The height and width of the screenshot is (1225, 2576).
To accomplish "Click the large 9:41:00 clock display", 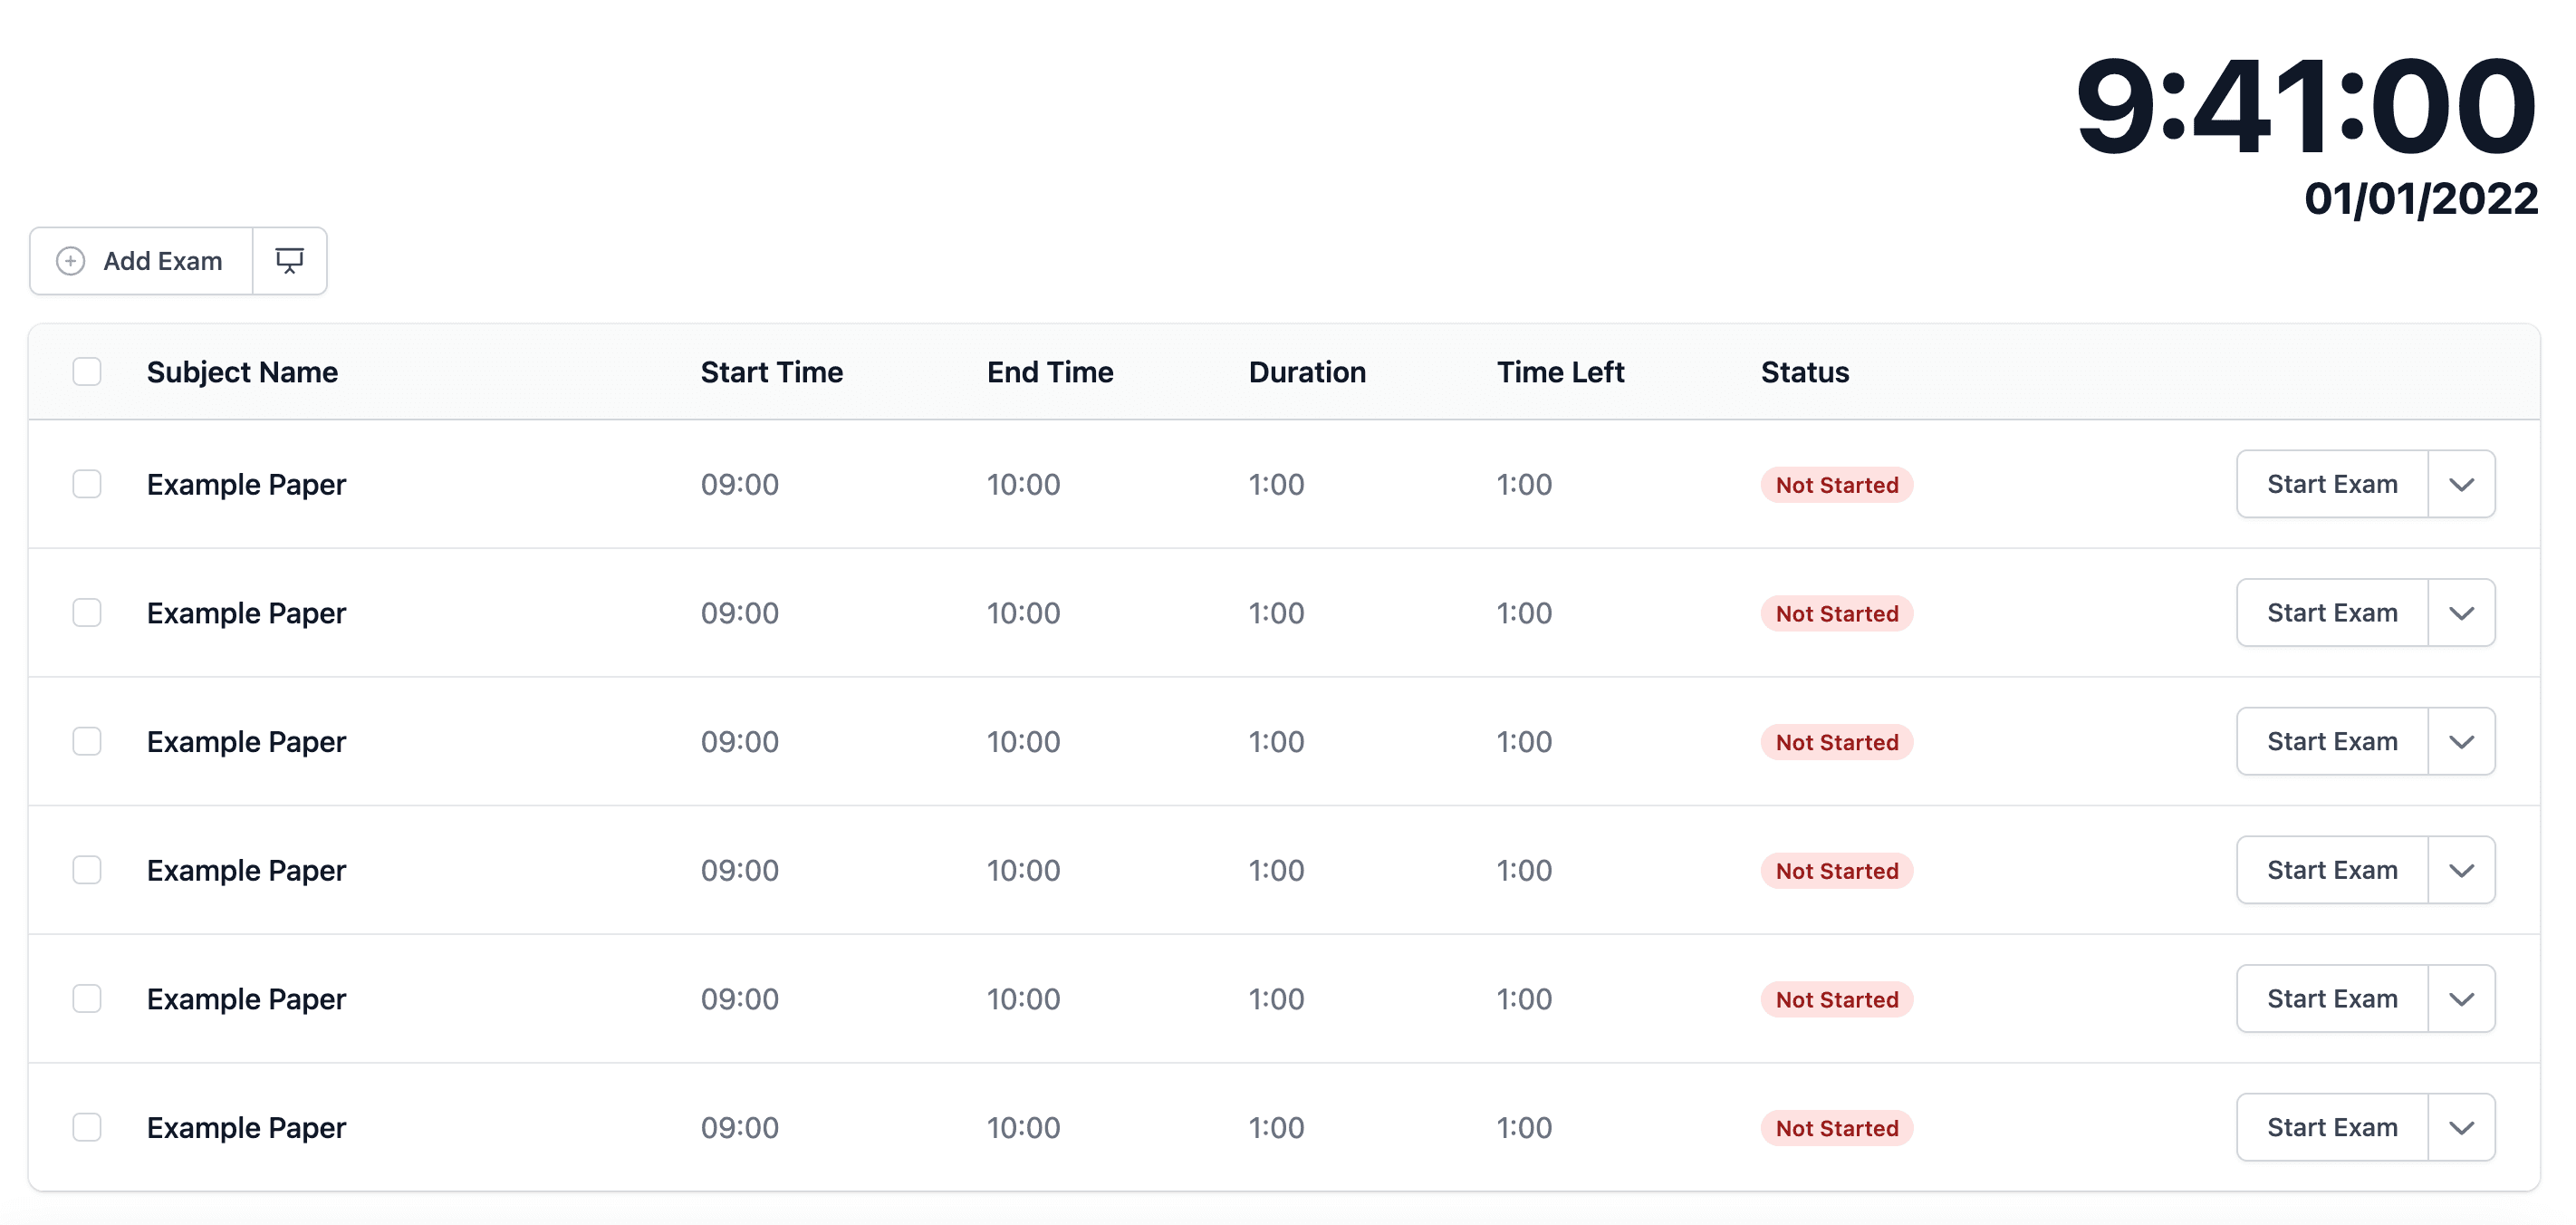I will pos(2306,106).
